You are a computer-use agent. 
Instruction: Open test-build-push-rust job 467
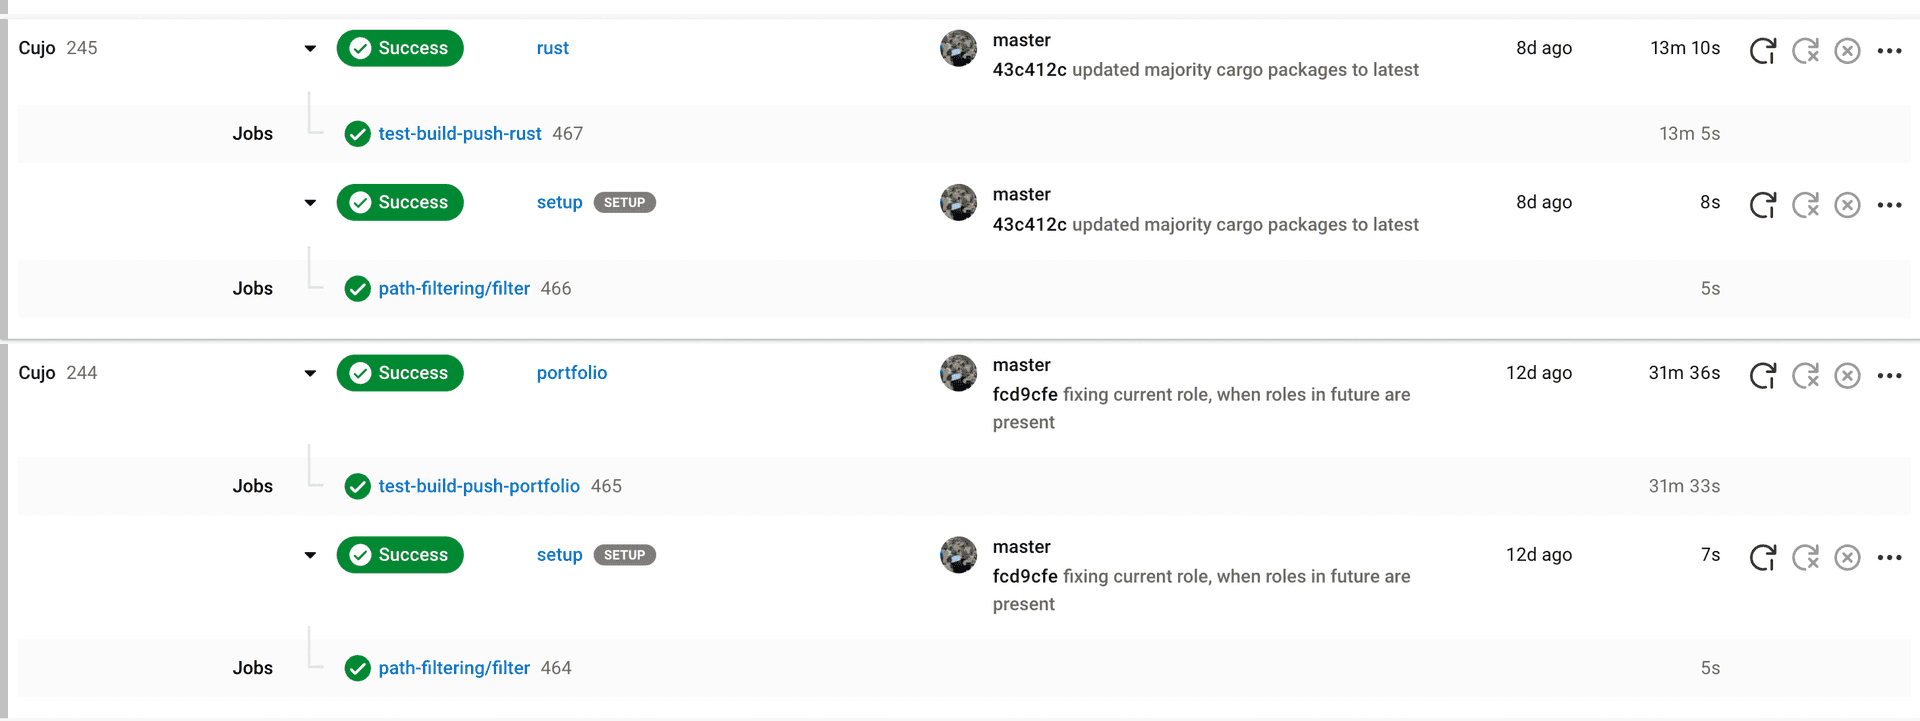[x=459, y=134]
